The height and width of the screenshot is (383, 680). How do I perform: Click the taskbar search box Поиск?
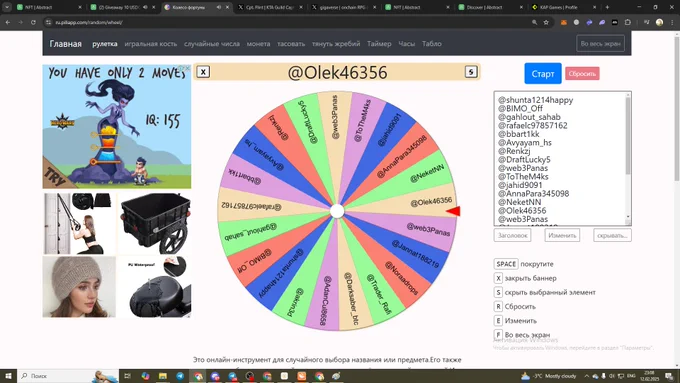coord(68,376)
